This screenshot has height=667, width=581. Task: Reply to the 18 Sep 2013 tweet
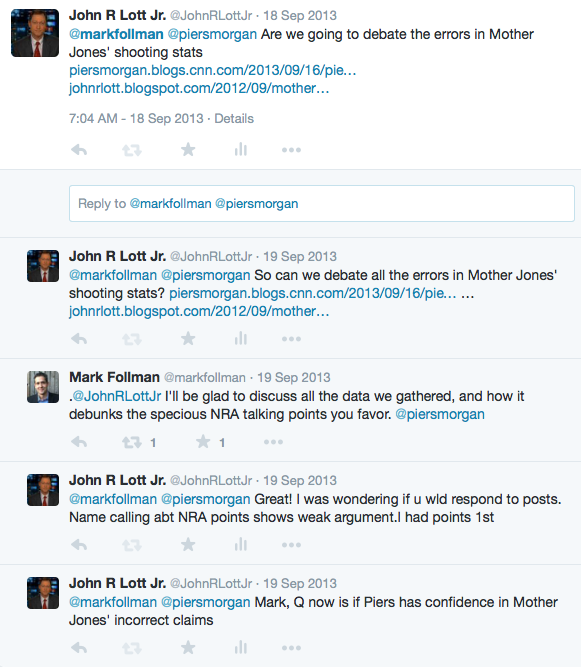tap(79, 150)
